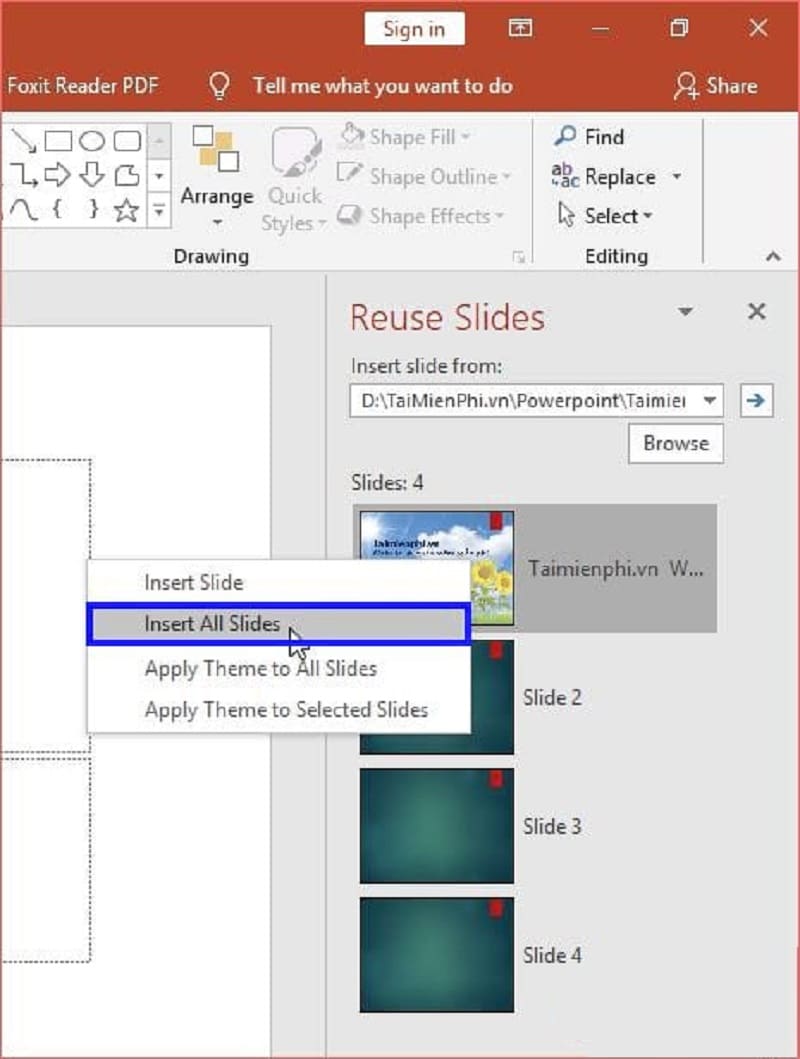Expand the slide source path dropdown
Image resolution: width=800 pixels, height=1059 pixels.
710,401
